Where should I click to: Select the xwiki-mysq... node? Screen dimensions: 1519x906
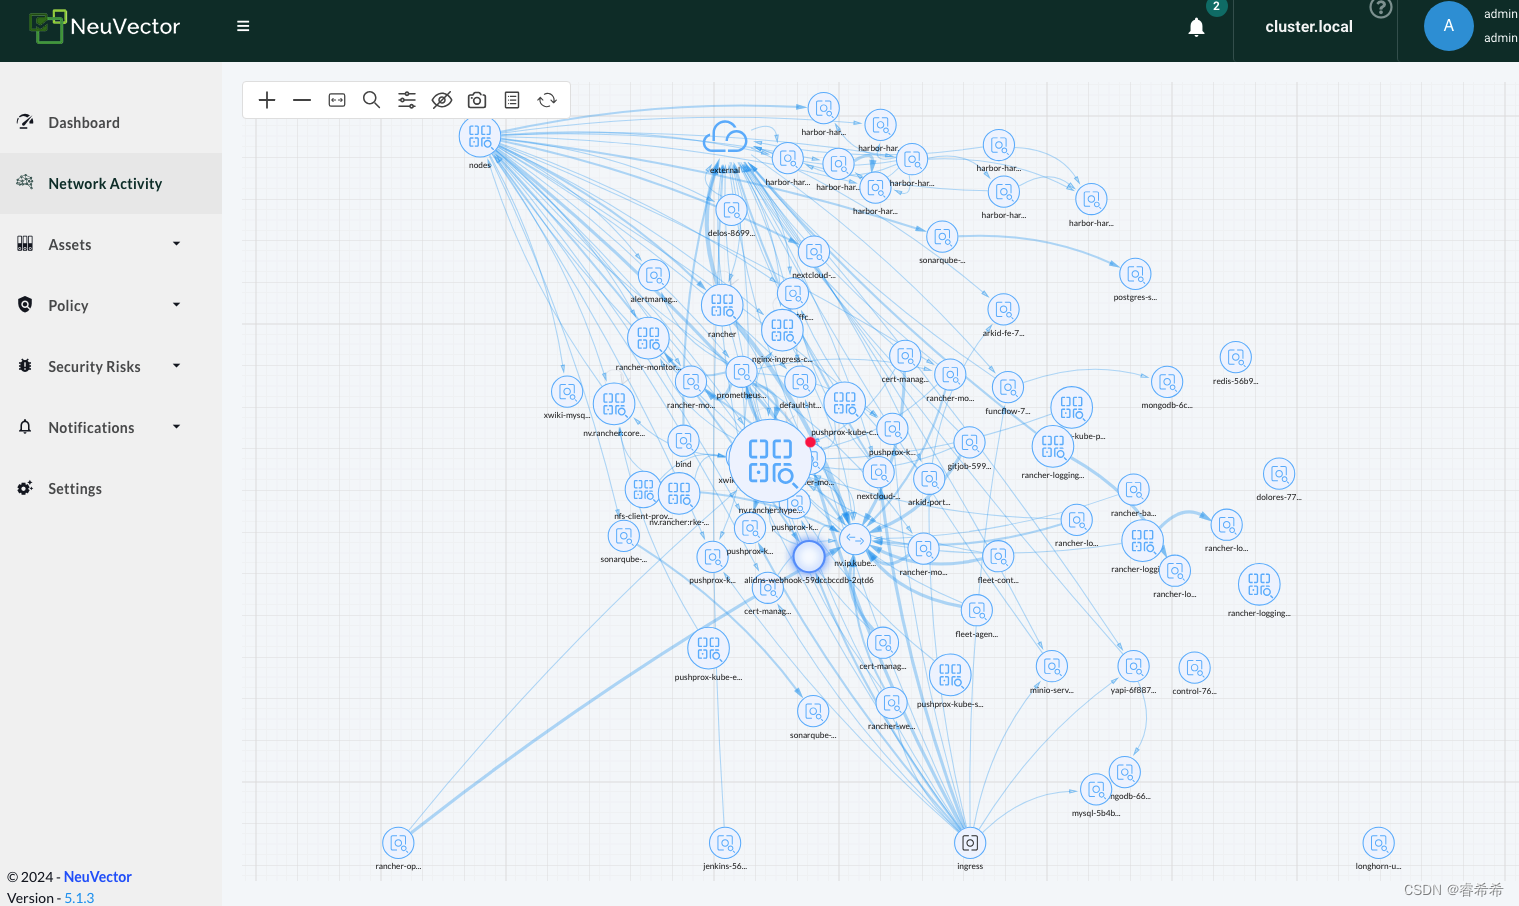567,392
